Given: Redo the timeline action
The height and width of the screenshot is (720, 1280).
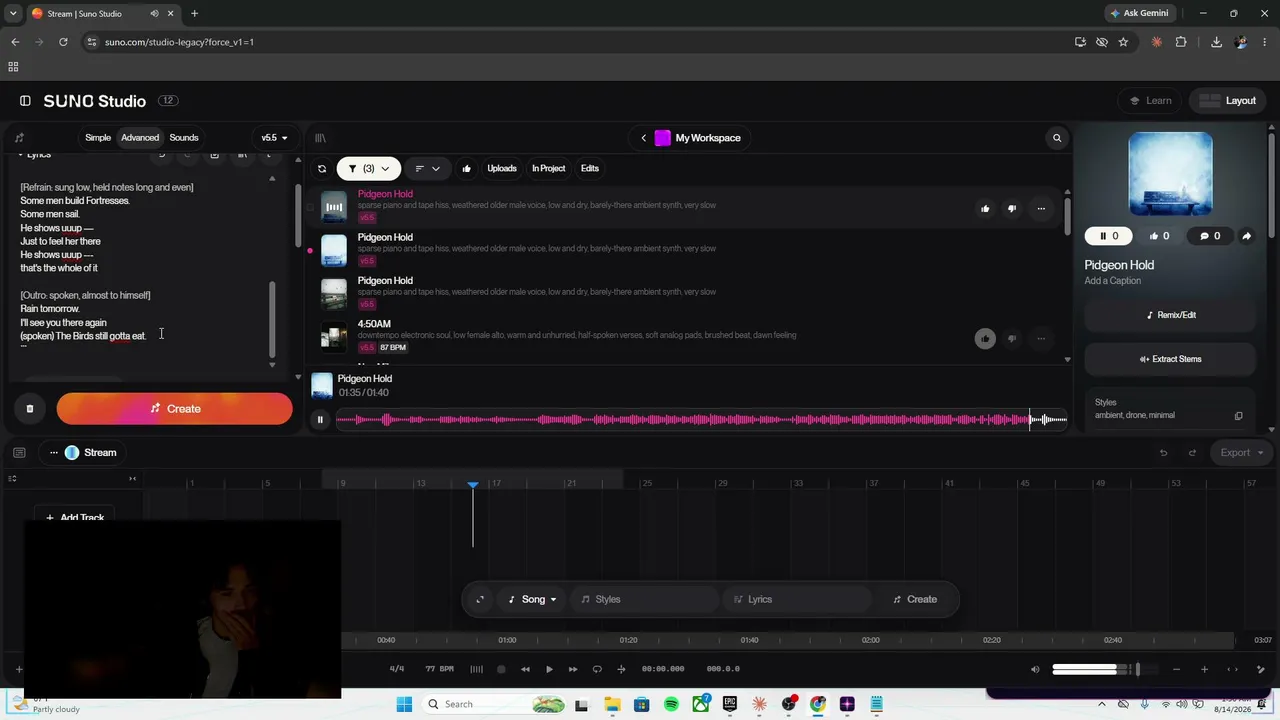Looking at the screenshot, I should pyautogui.click(x=1192, y=453).
